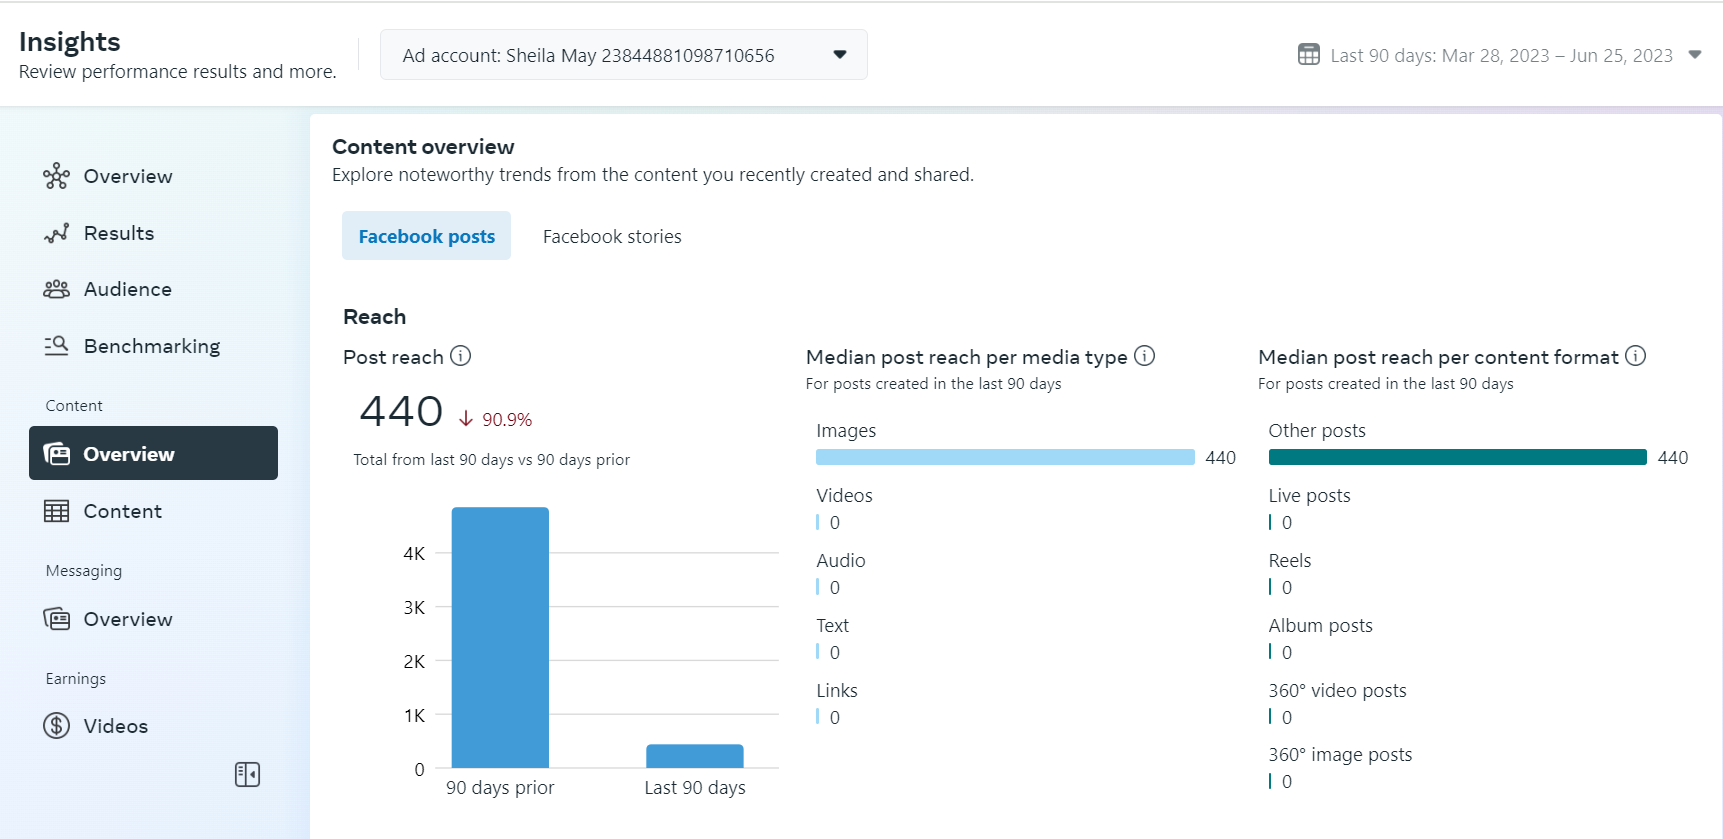Click 'Total from last 90 days vs 90 days prior'
1723x839 pixels.
click(491, 460)
